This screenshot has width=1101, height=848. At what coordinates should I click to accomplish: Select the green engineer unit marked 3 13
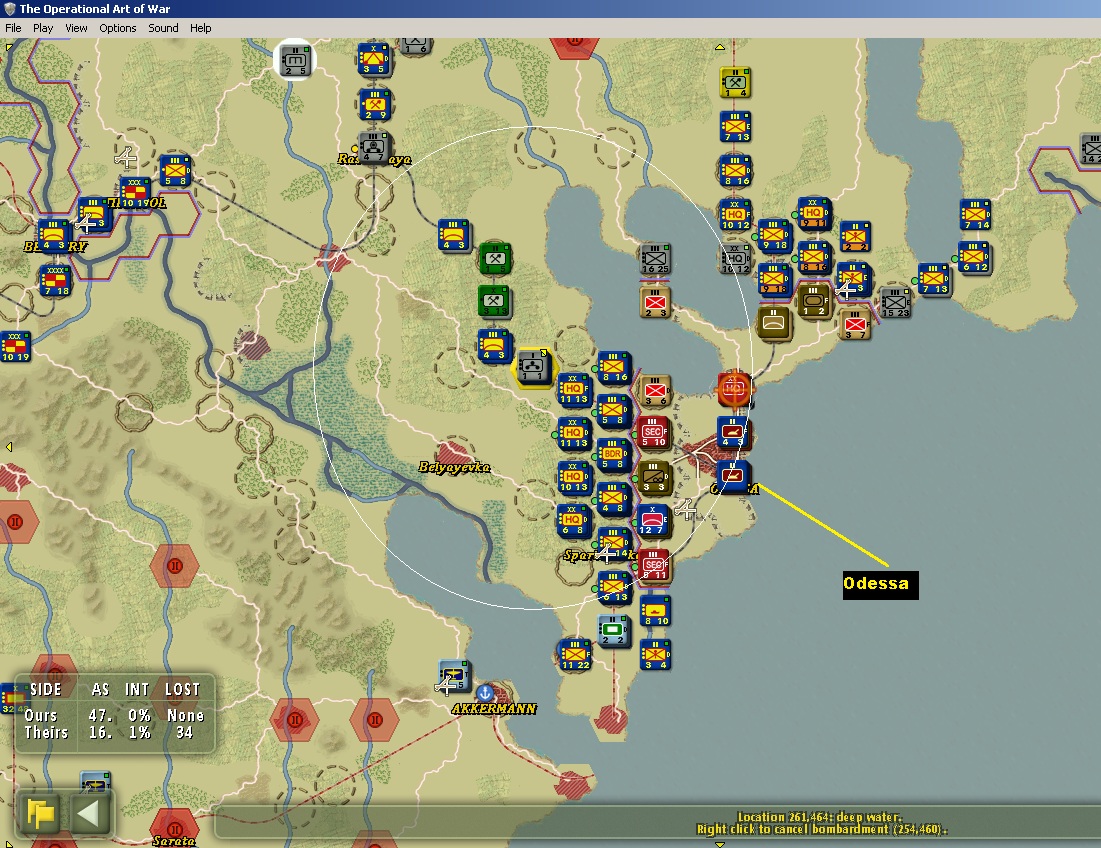point(494,301)
